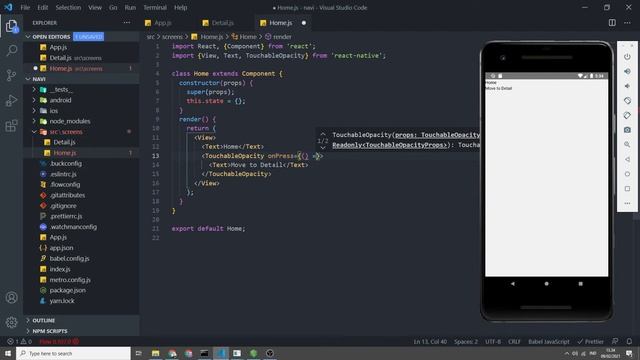
Task: Open the Search view in activity bar
Action: [11, 51]
